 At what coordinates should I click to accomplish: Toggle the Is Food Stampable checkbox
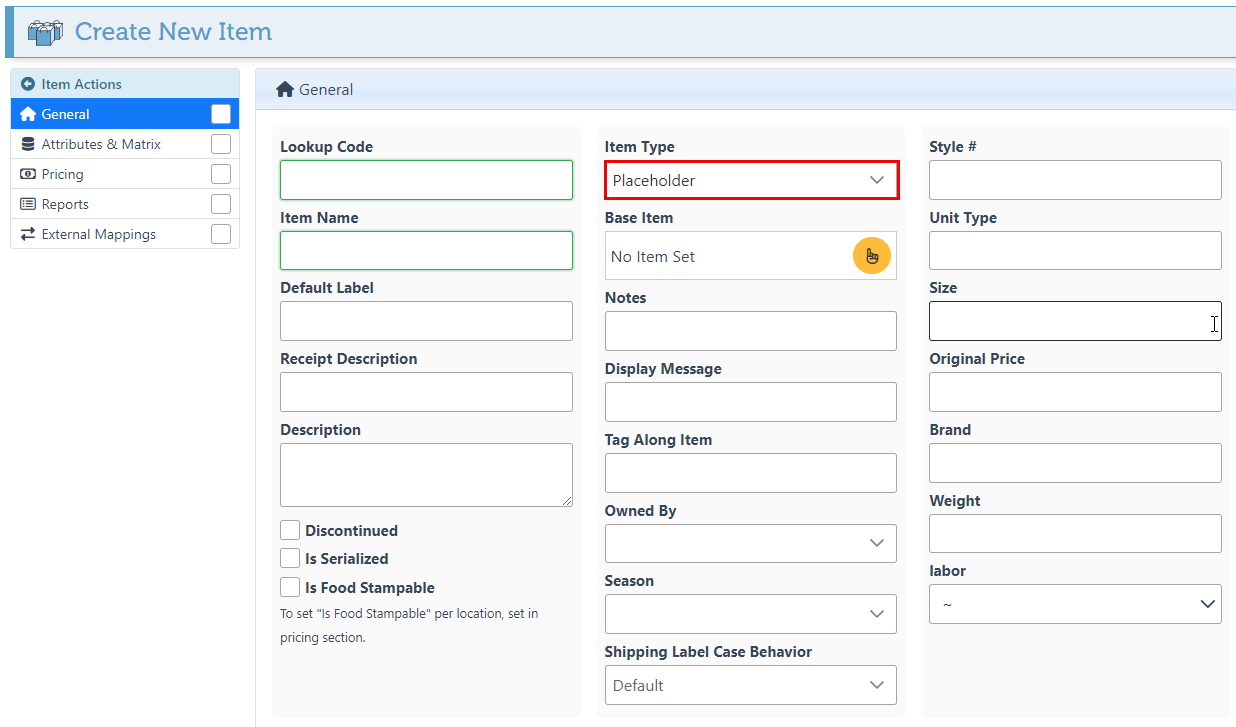[x=290, y=587]
